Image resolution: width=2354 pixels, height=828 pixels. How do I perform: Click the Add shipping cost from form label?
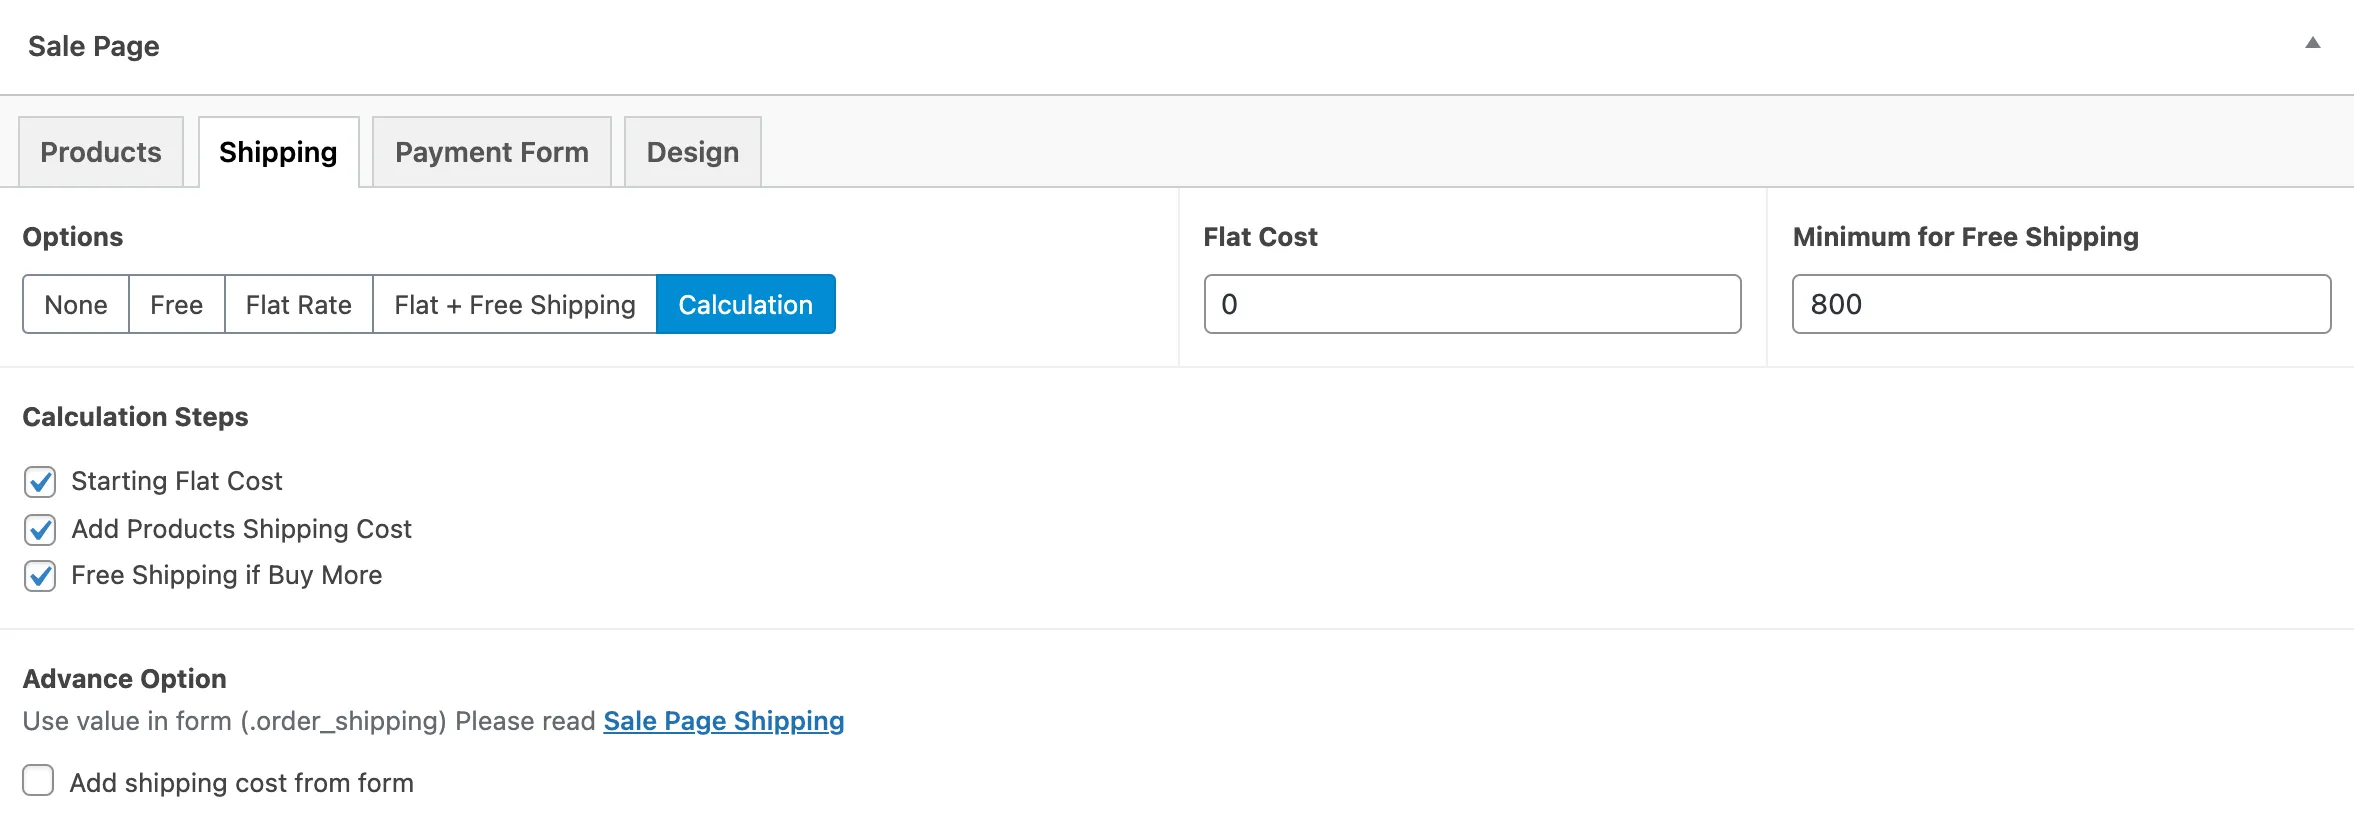tap(241, 783)
